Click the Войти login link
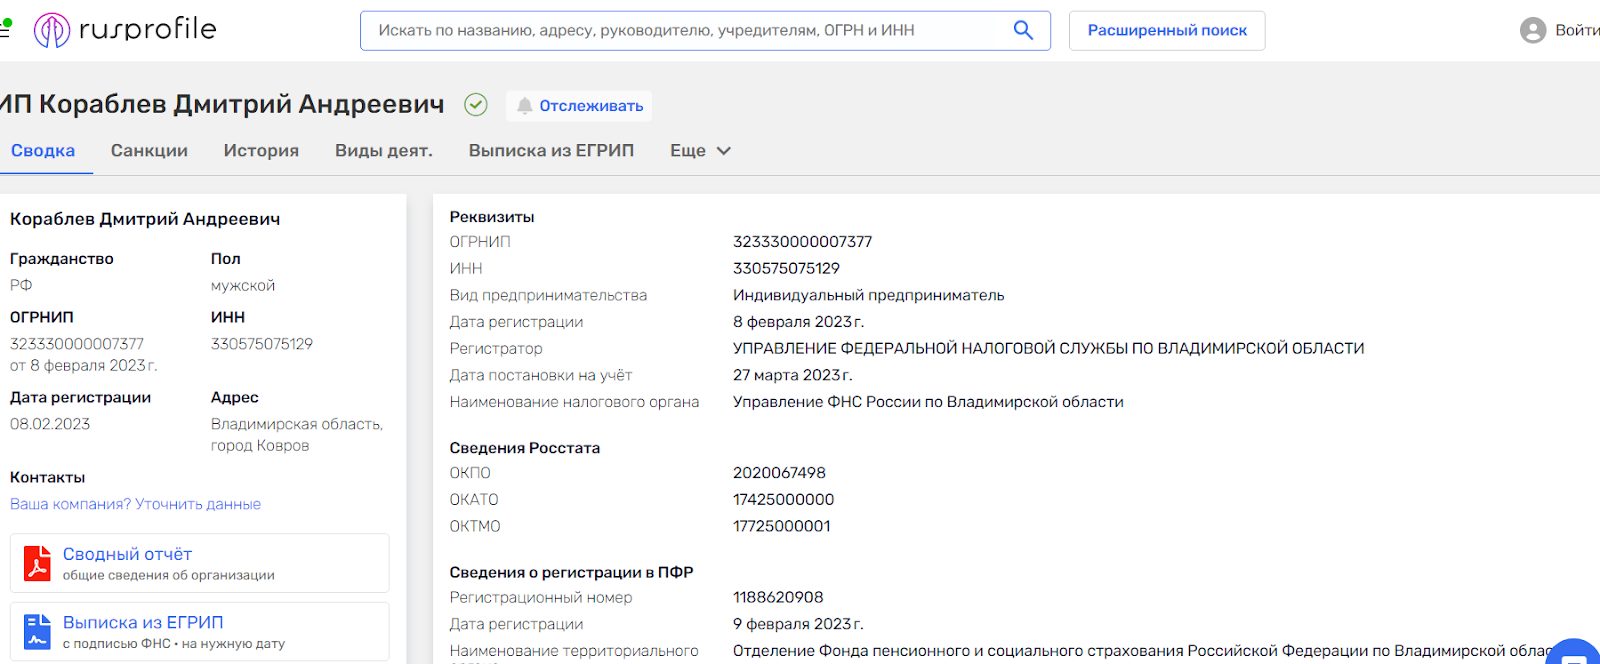The image size is (1600, 664). pyautogui.click(x=1576, y=30)
